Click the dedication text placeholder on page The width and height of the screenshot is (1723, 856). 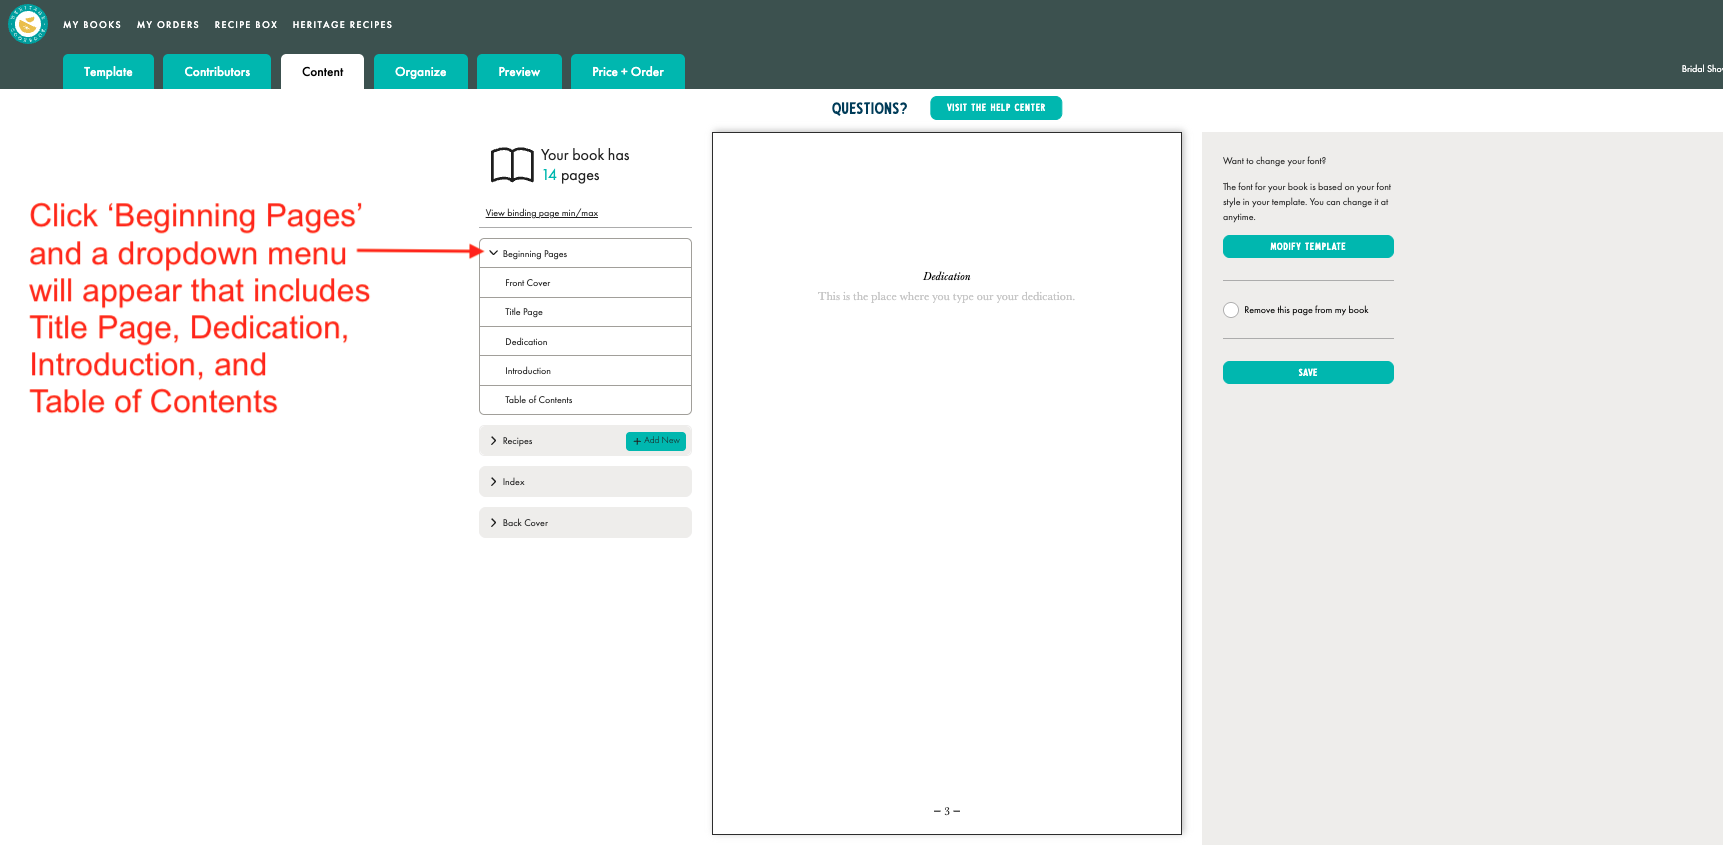coord(946,297)
